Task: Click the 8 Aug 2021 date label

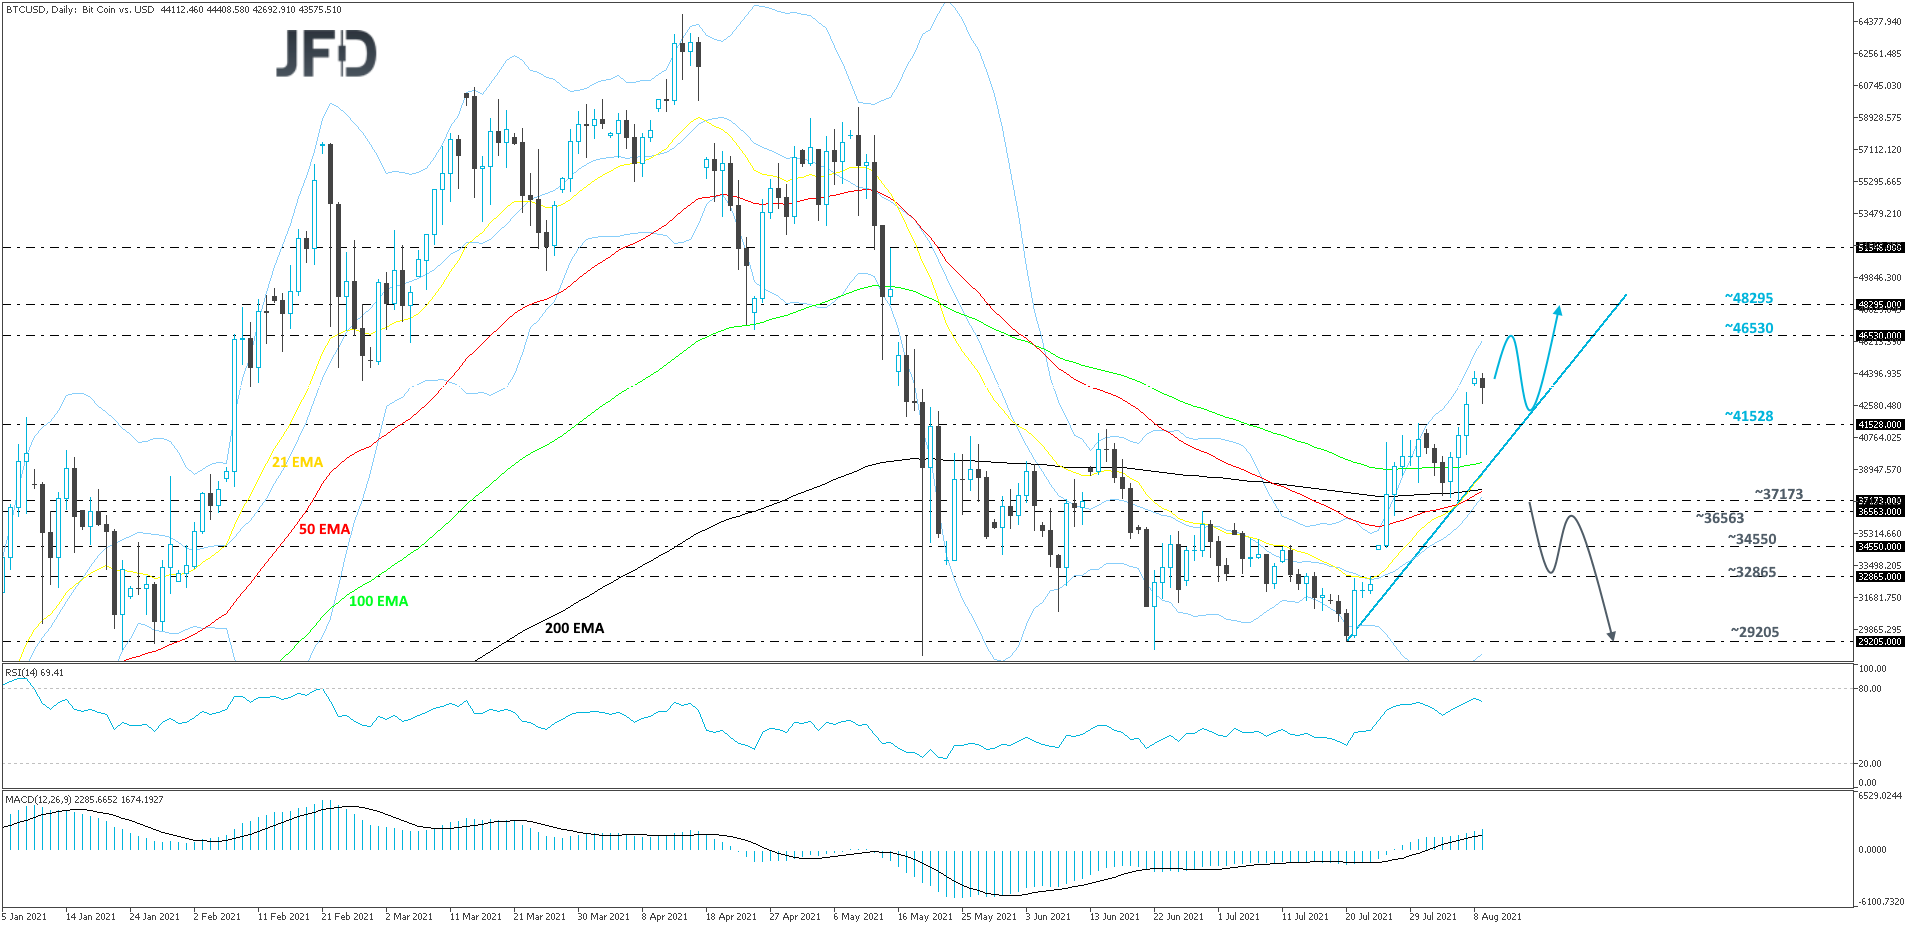Action: (x=1497, y=917)
